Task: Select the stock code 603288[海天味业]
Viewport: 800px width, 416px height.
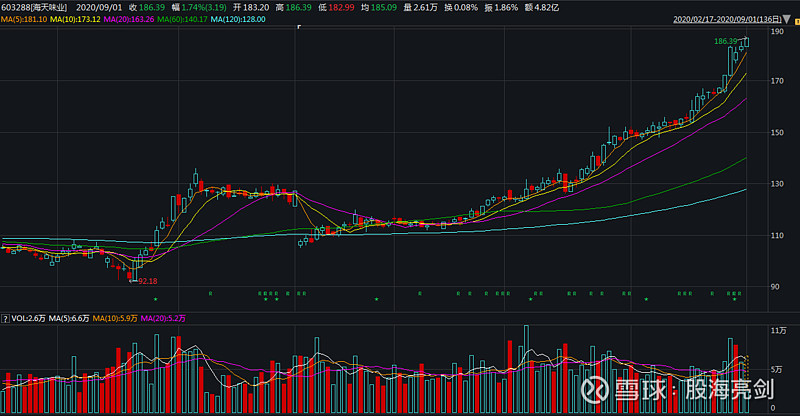Action: [x=34, y=8]
